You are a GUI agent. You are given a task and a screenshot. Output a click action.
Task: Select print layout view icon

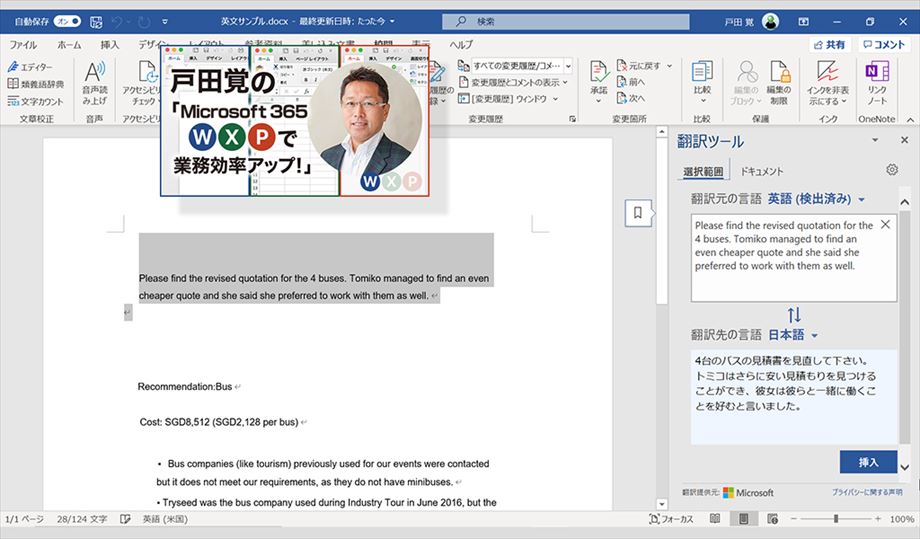pyautogui.click(x=743, y=519)
